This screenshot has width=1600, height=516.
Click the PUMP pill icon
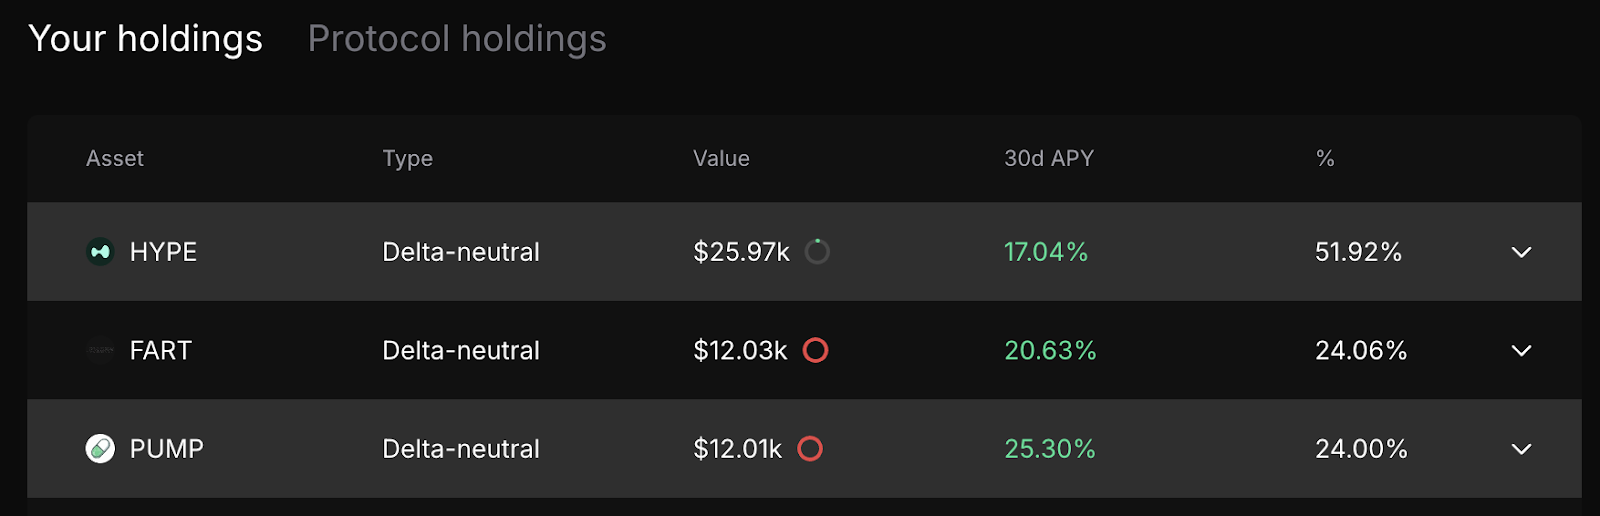point(100,449)
